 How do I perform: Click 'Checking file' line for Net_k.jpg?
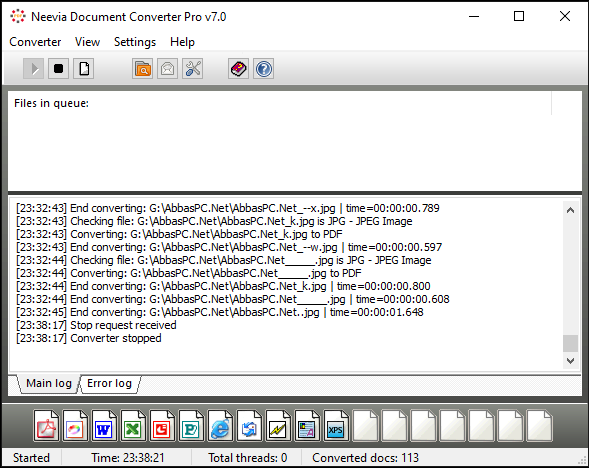pyautogui.click(x=214, y=221)
